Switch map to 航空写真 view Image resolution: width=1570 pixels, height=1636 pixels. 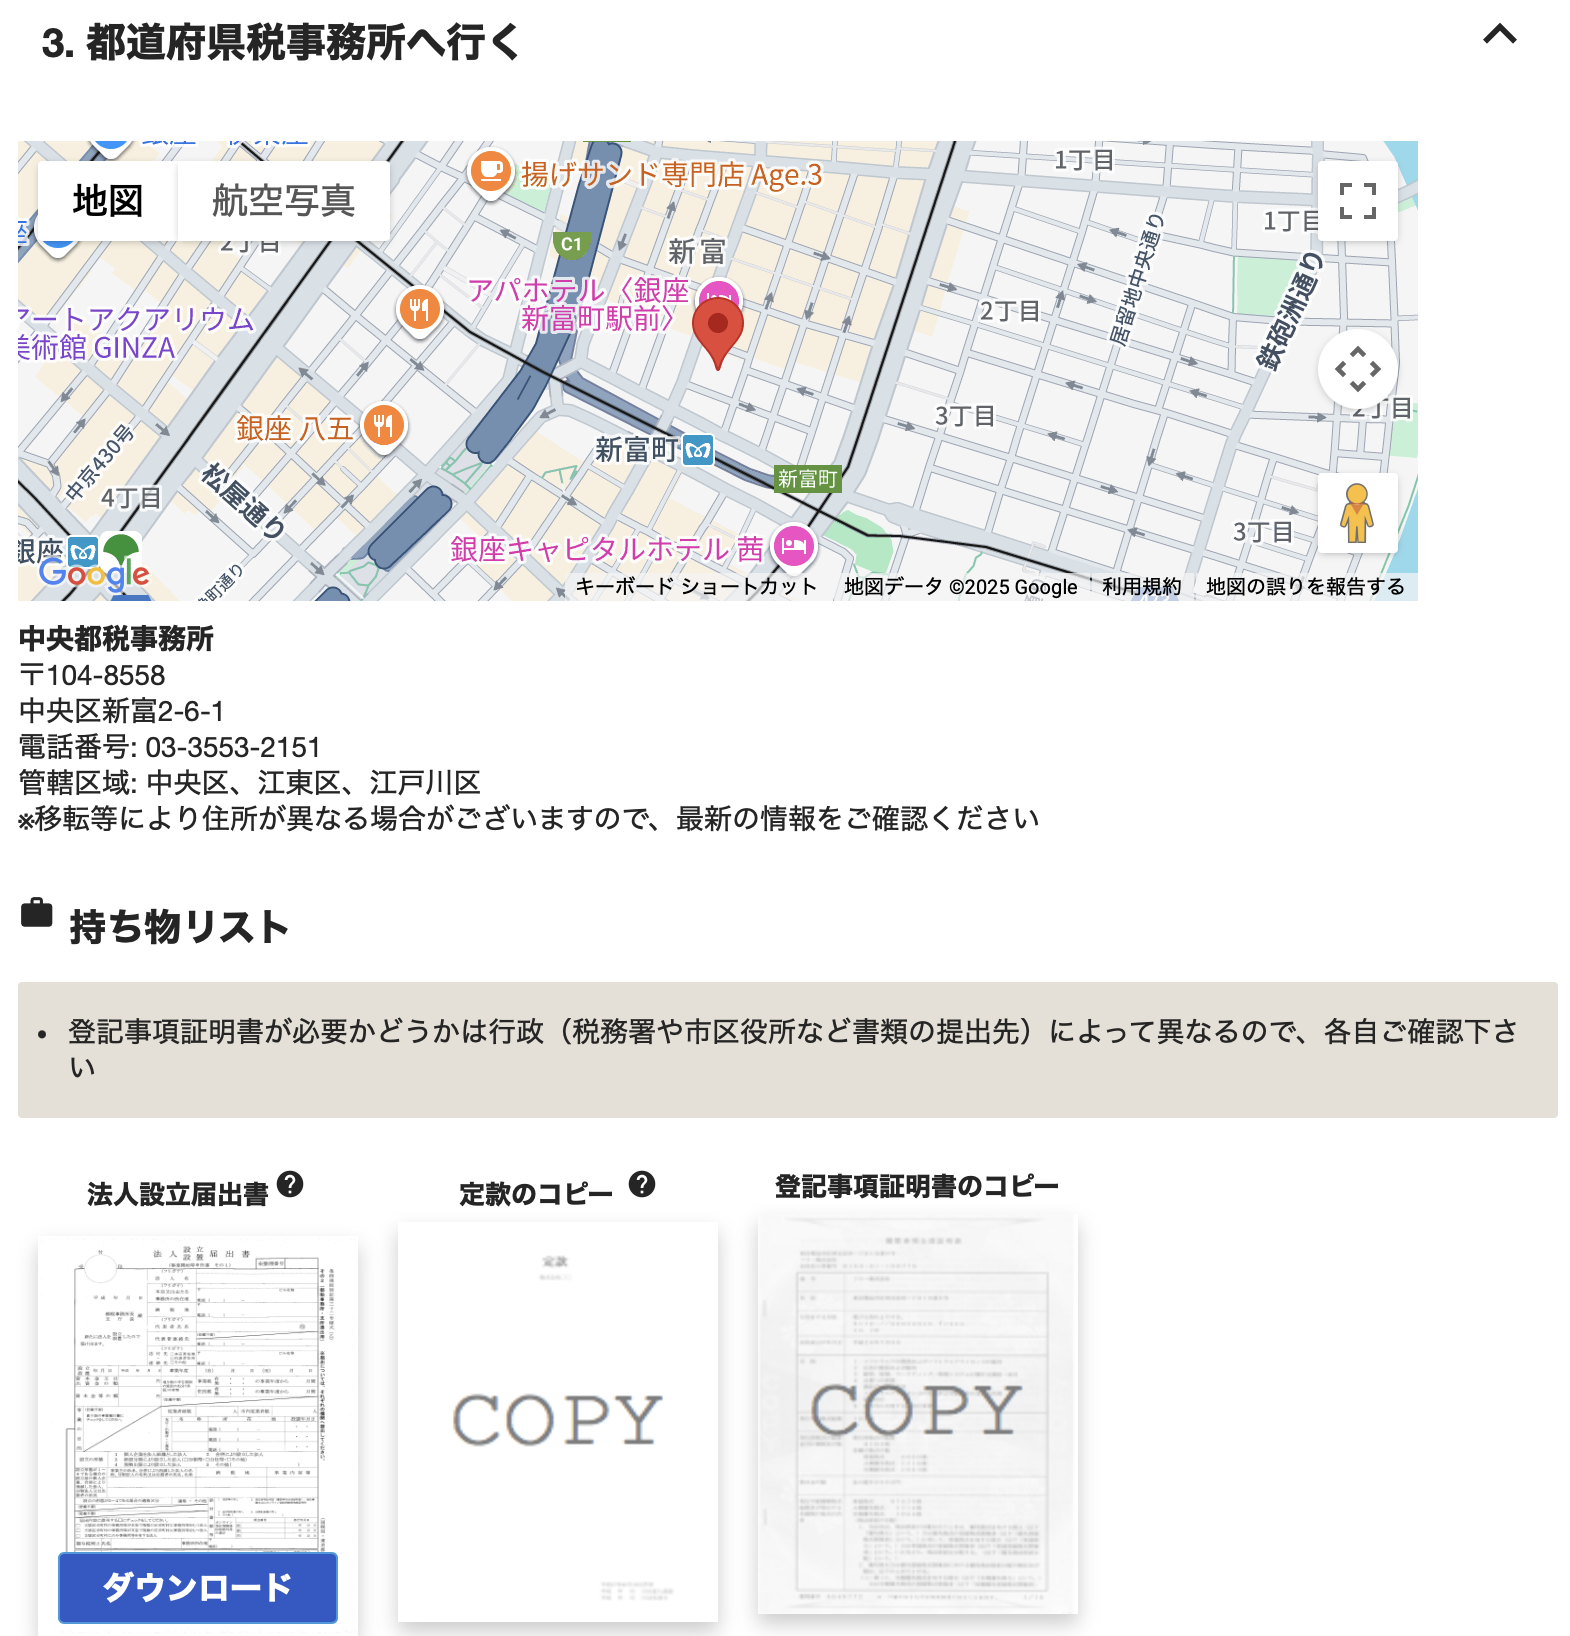click(x=283, y=201)
